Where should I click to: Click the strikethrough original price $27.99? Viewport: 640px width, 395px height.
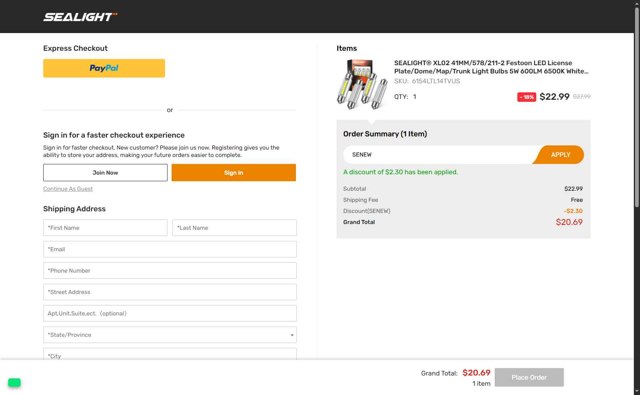point(582,97)
